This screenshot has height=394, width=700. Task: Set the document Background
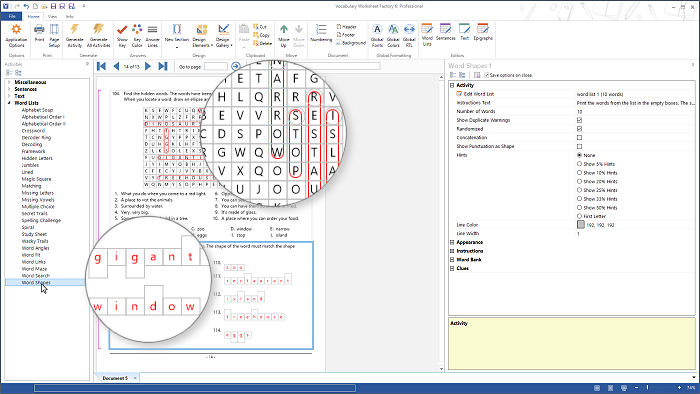[351, 43]
